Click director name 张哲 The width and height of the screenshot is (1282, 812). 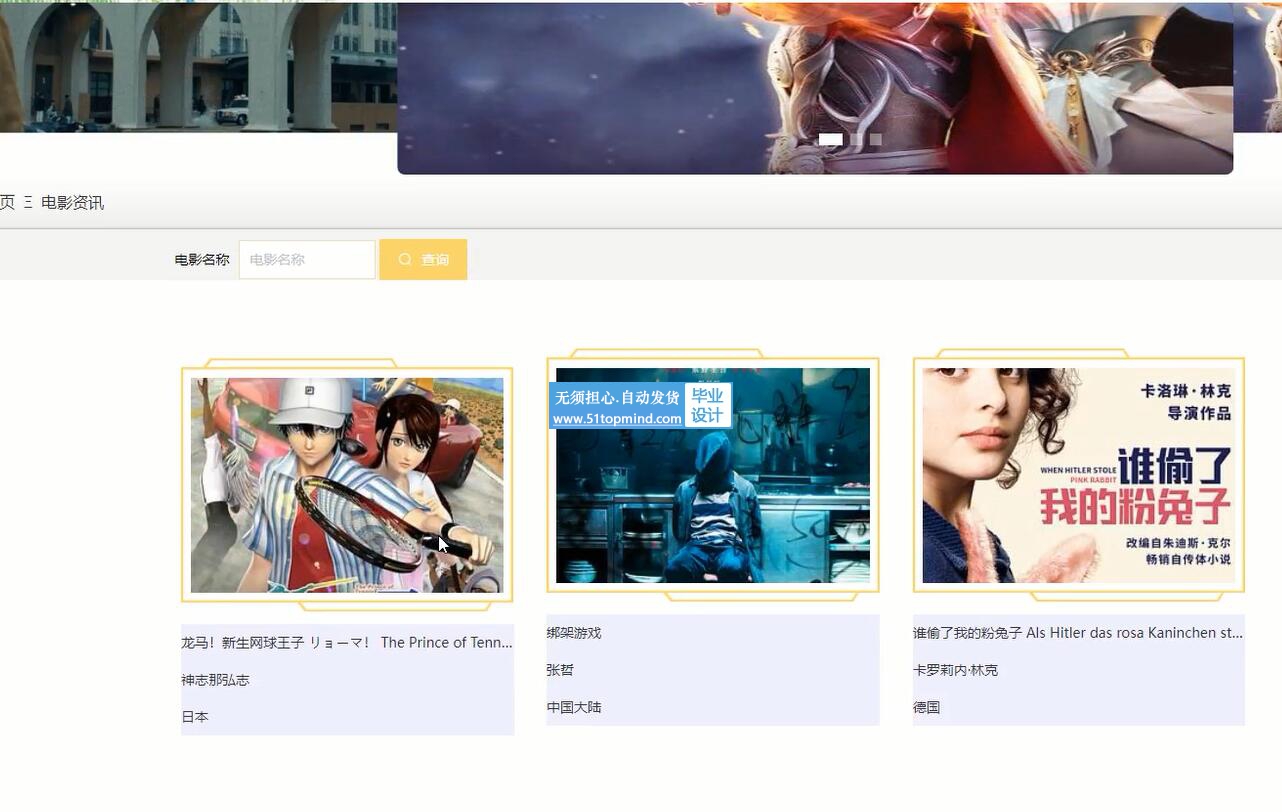coord(560,670)
